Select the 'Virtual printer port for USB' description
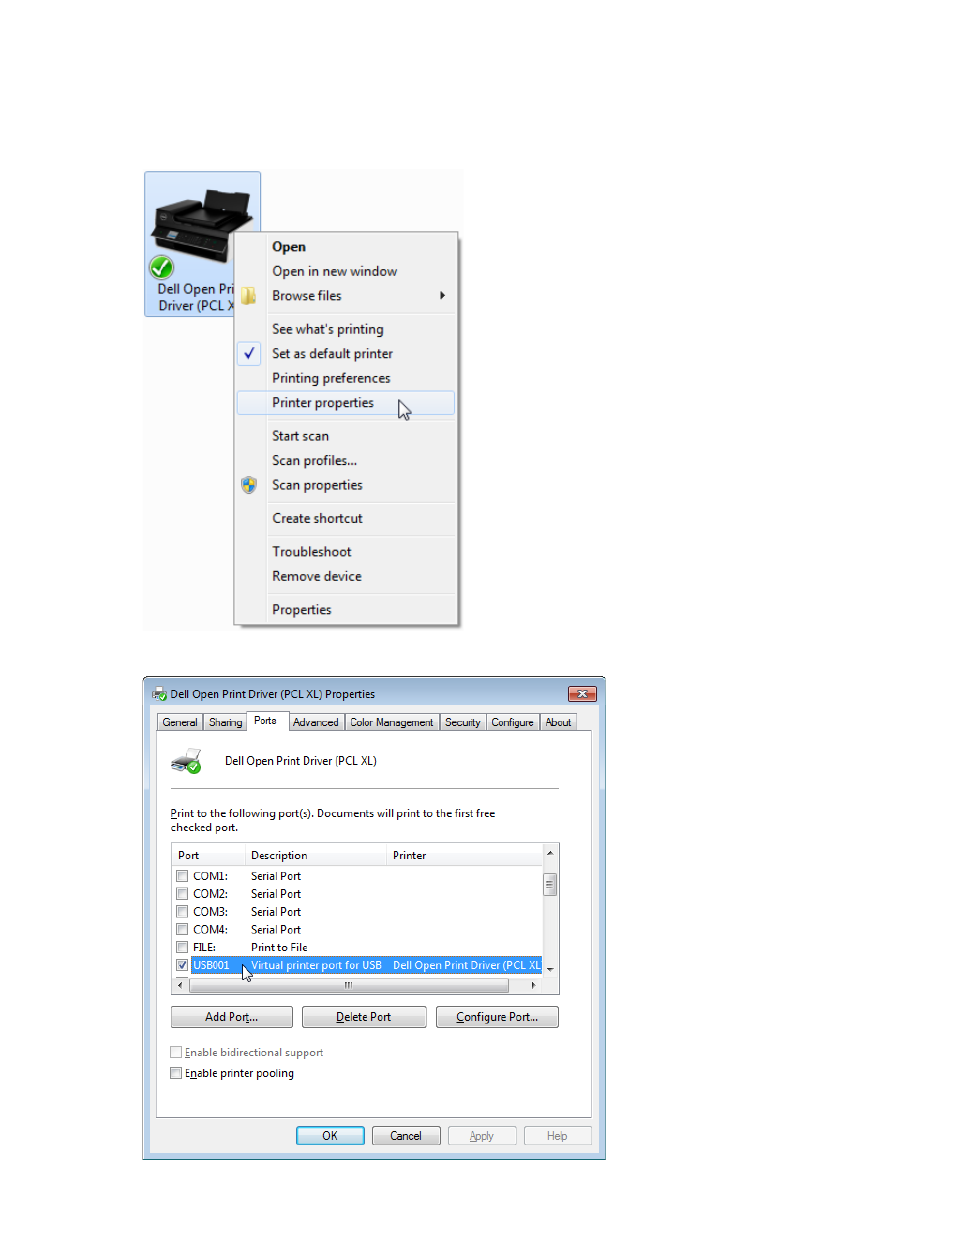Viewport: 954px width, 1235px height. coord(316,965)
